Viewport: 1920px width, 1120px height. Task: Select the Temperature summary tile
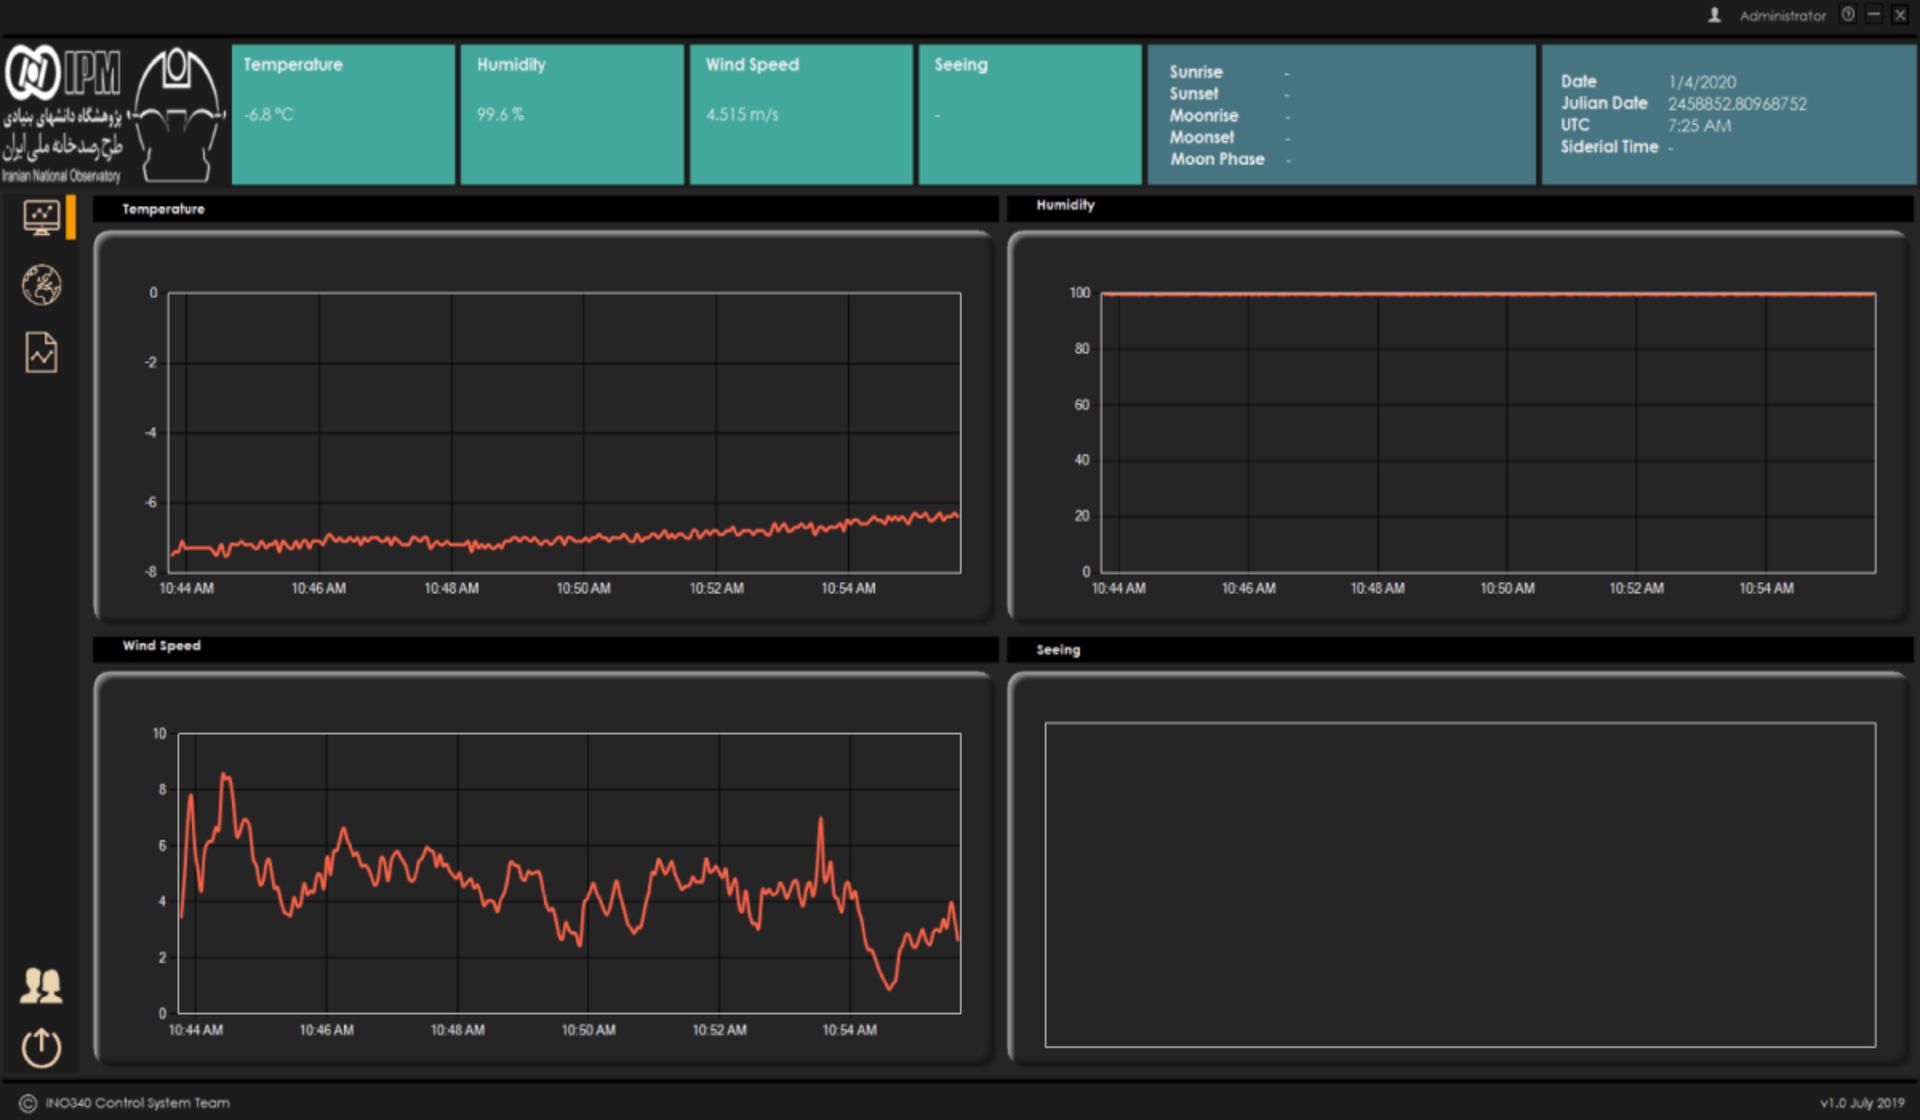(343, 114)
